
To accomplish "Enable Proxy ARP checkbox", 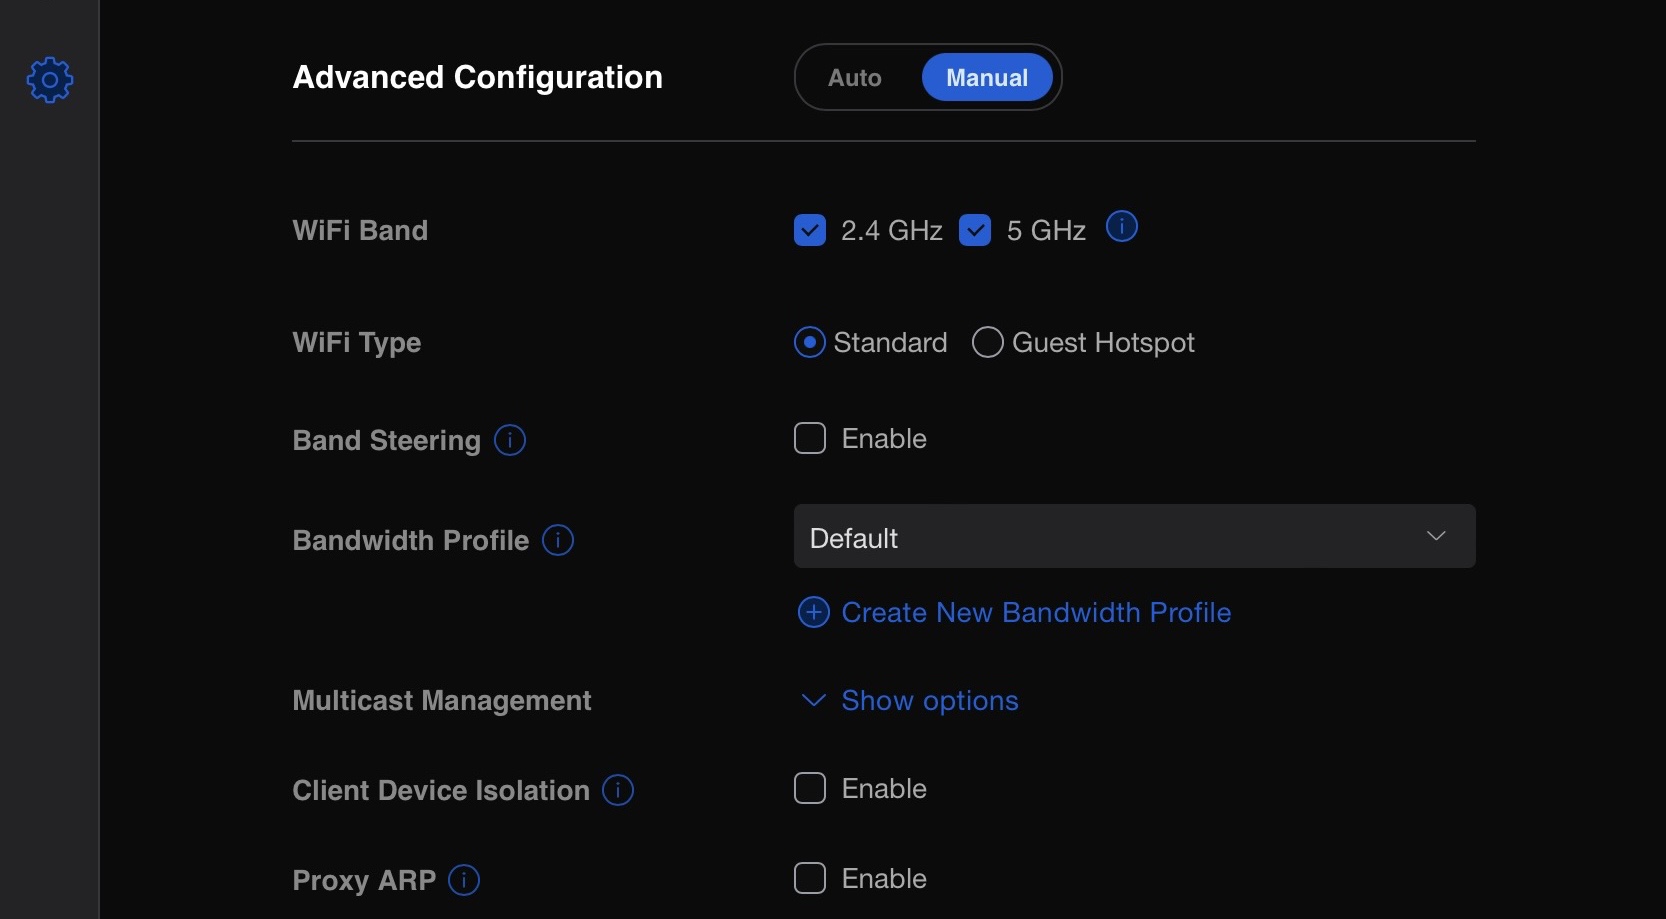I will 810,878.
